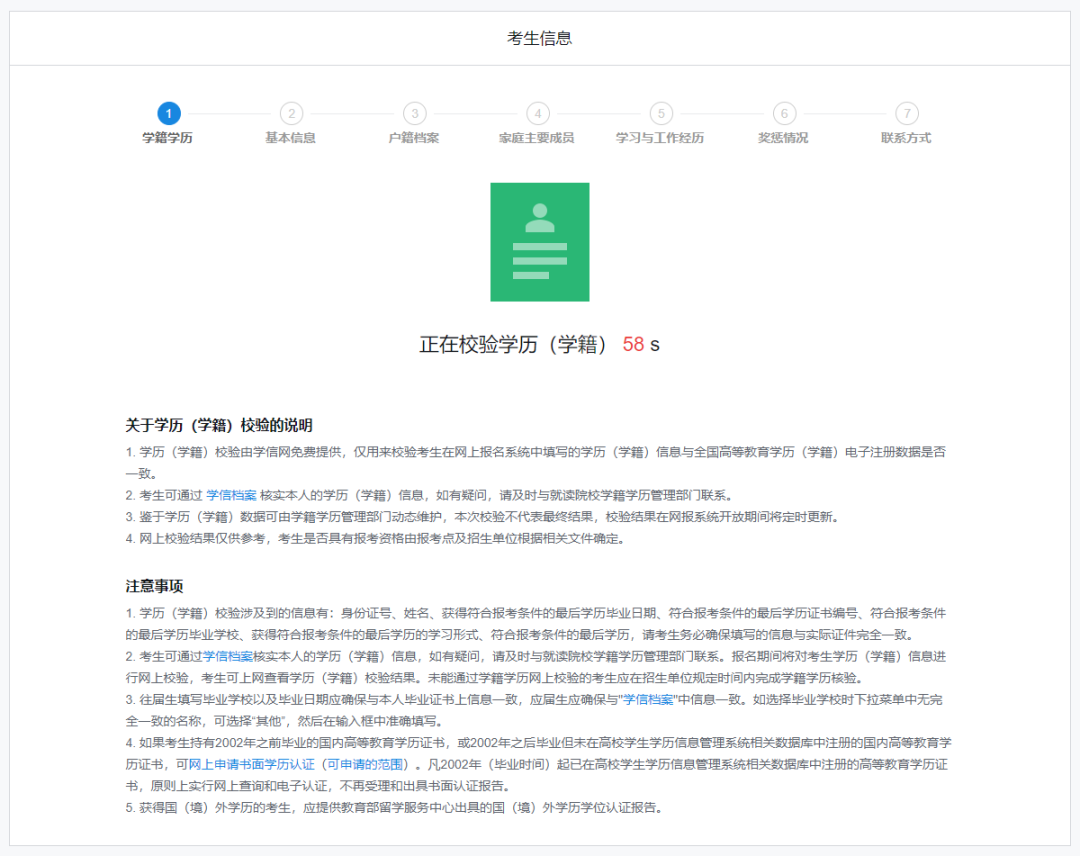1080x856 pixels.
Task: Open 学信档案 link in 注意事项 item 2
Action: 228,656
